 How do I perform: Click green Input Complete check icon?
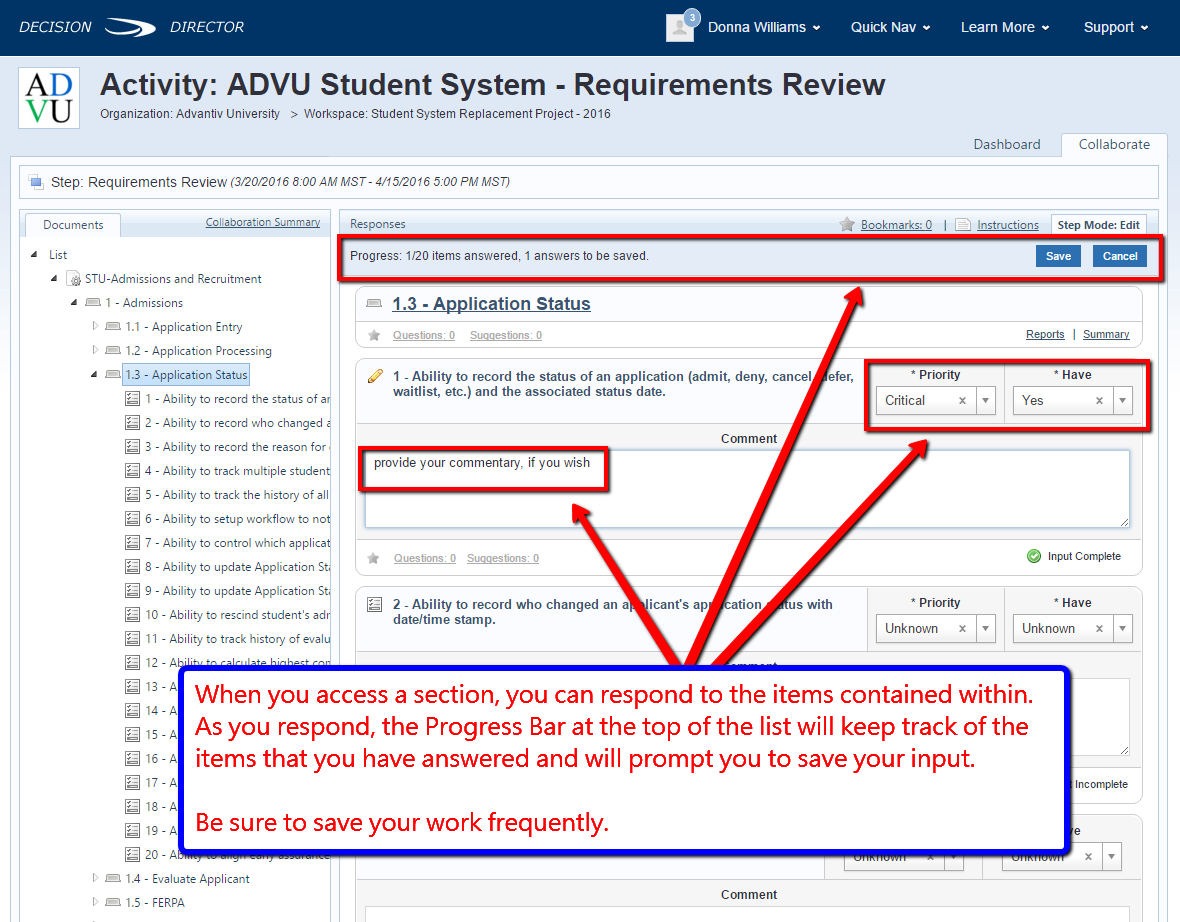(1034, 556)
